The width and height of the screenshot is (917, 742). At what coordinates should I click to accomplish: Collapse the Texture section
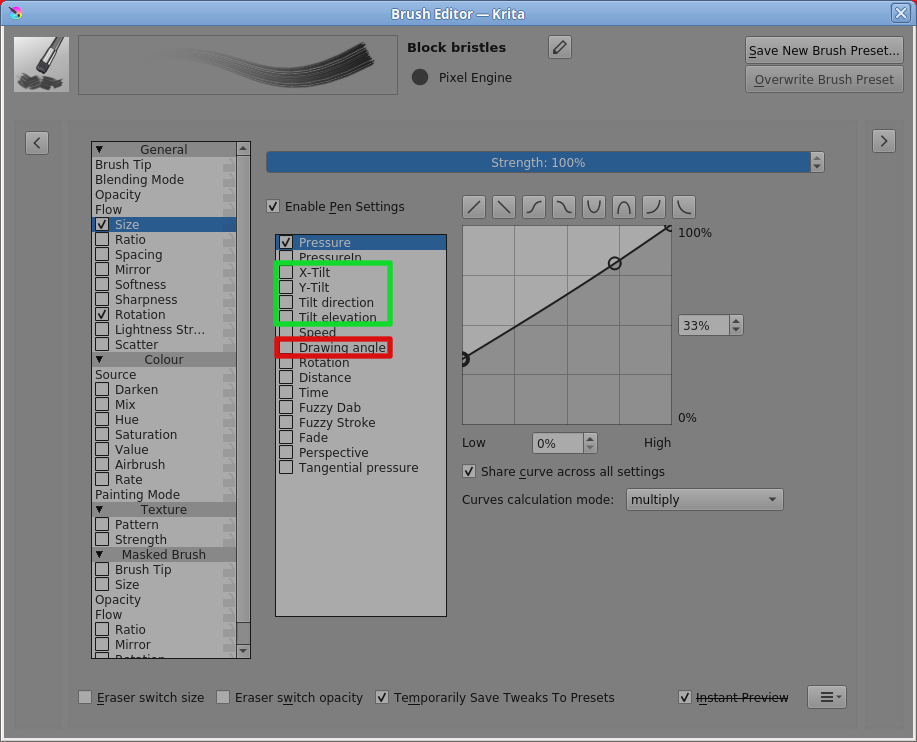(99, 509)
